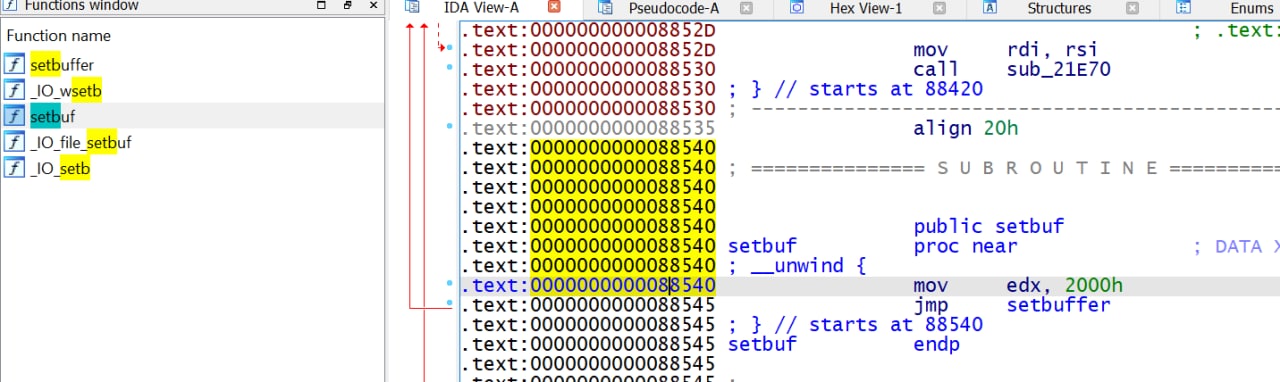Click the Enums tab icon
The image size is (1280, 382).
click(x=1182, y=8)
